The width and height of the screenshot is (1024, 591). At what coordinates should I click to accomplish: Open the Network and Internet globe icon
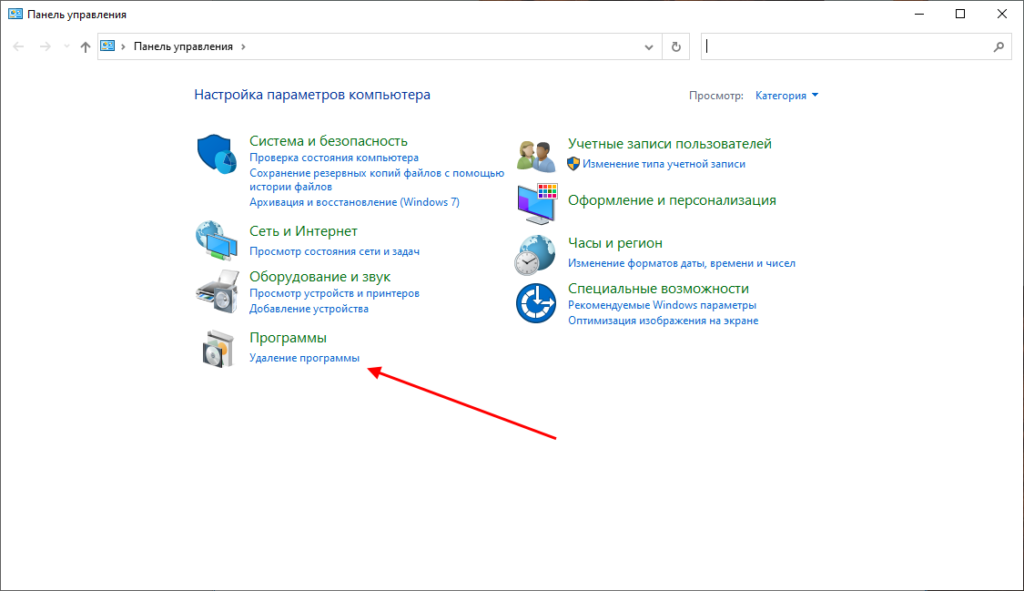[216, 240]
